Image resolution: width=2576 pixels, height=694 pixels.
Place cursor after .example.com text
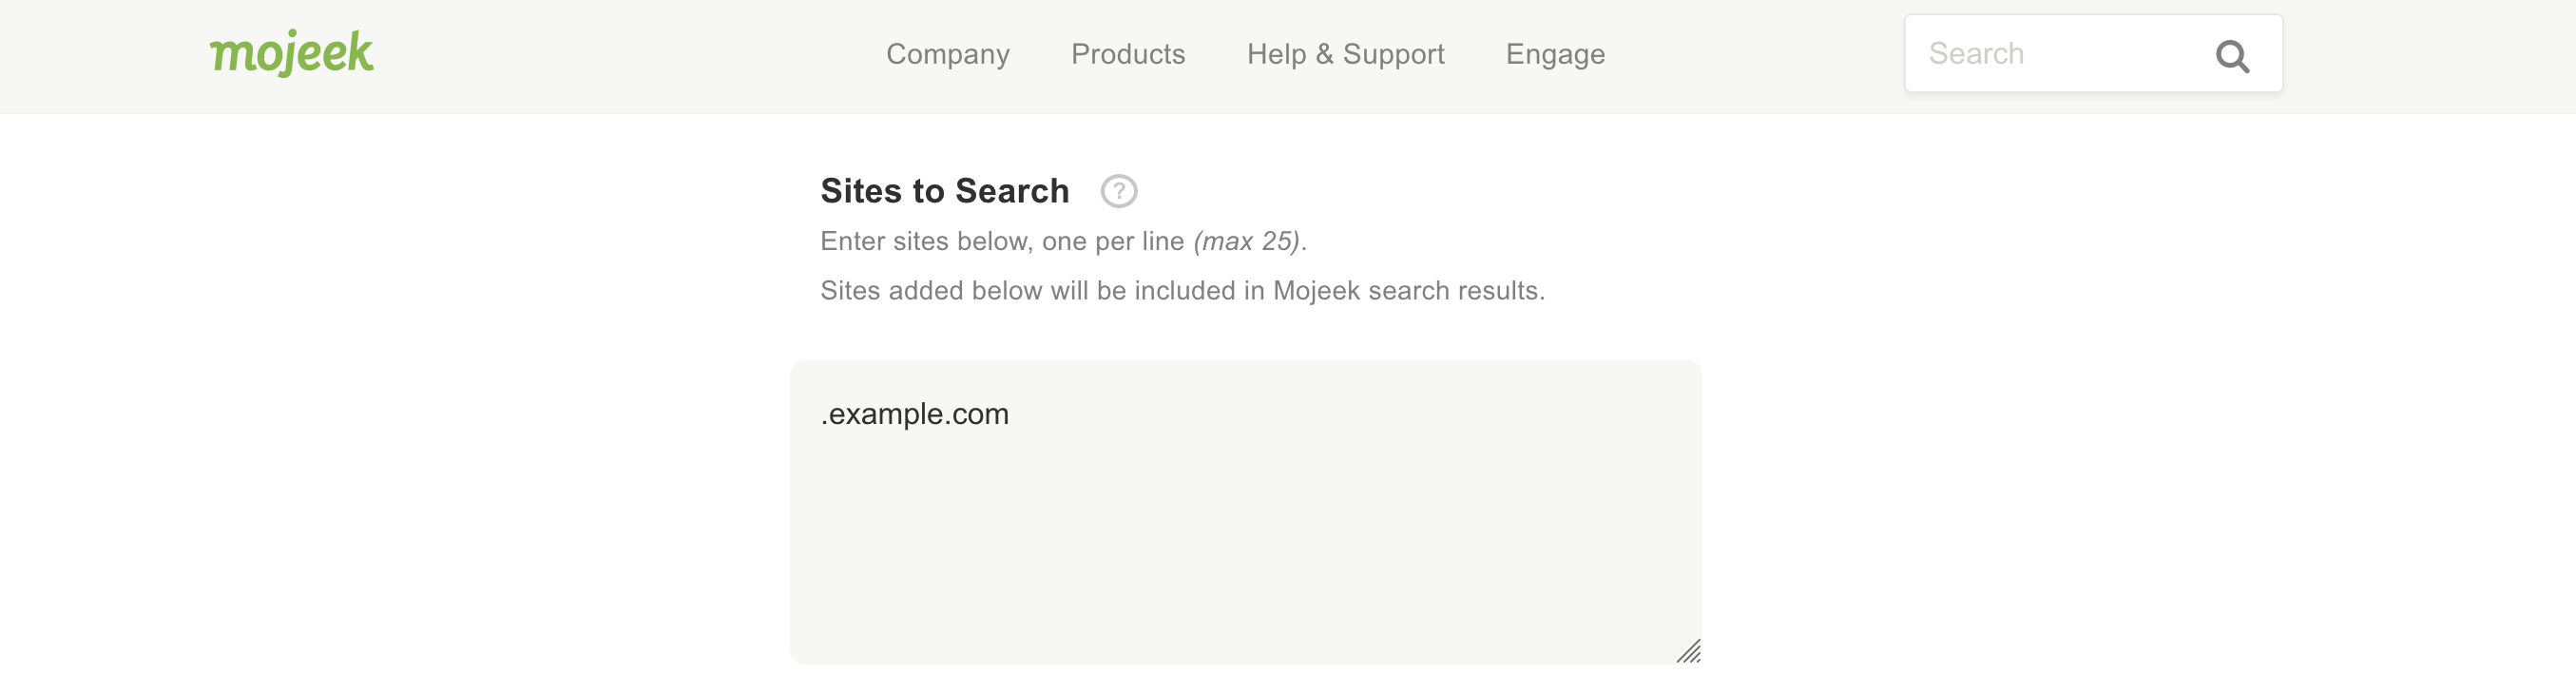point(1011,414)
